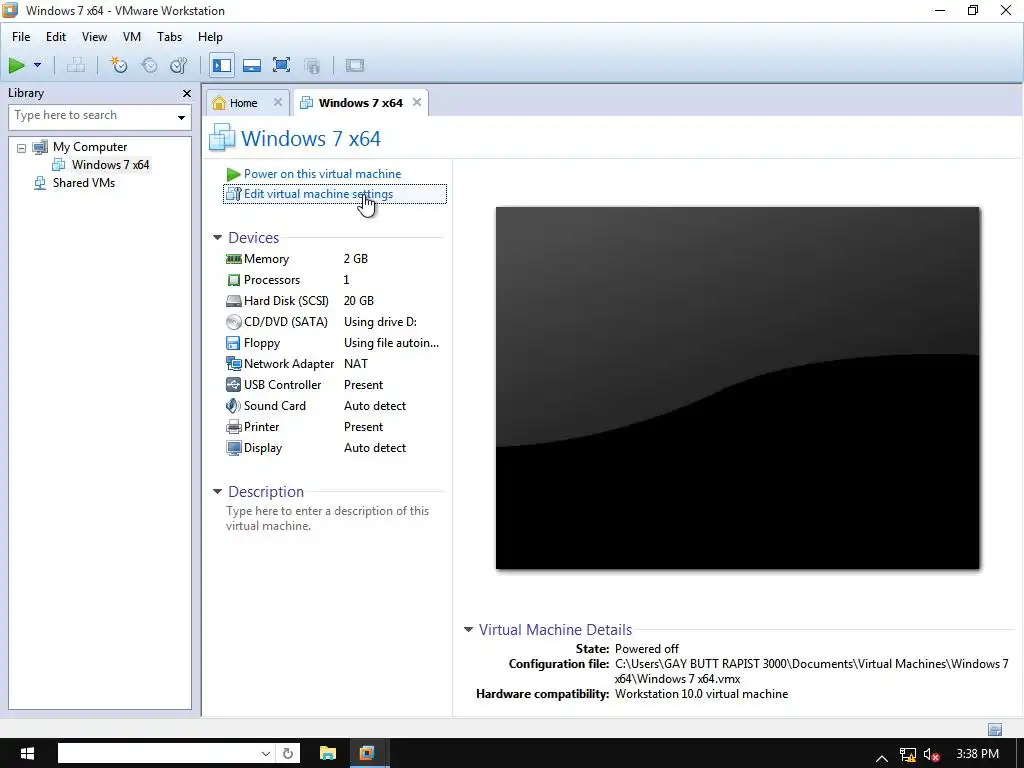
Task: Select Shared VMs in library
Action: [84, 183]
